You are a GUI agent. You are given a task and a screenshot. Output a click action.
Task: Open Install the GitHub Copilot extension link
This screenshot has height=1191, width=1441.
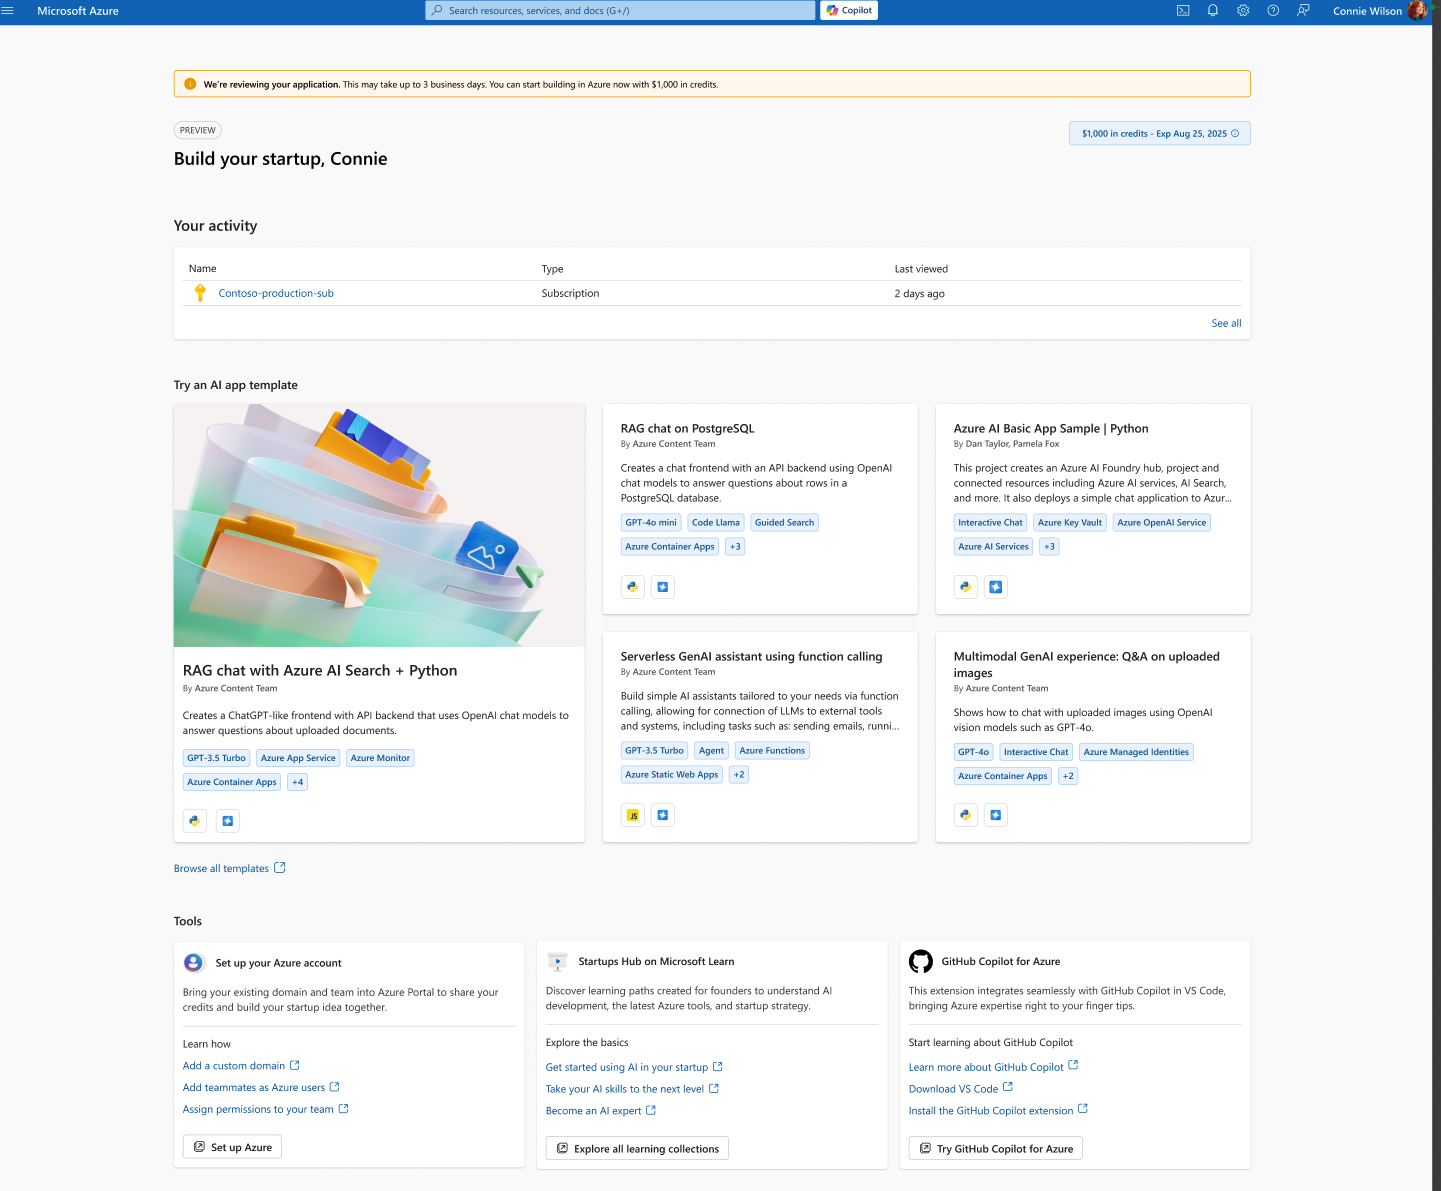pyautogui.click(x=998, y=1111)
